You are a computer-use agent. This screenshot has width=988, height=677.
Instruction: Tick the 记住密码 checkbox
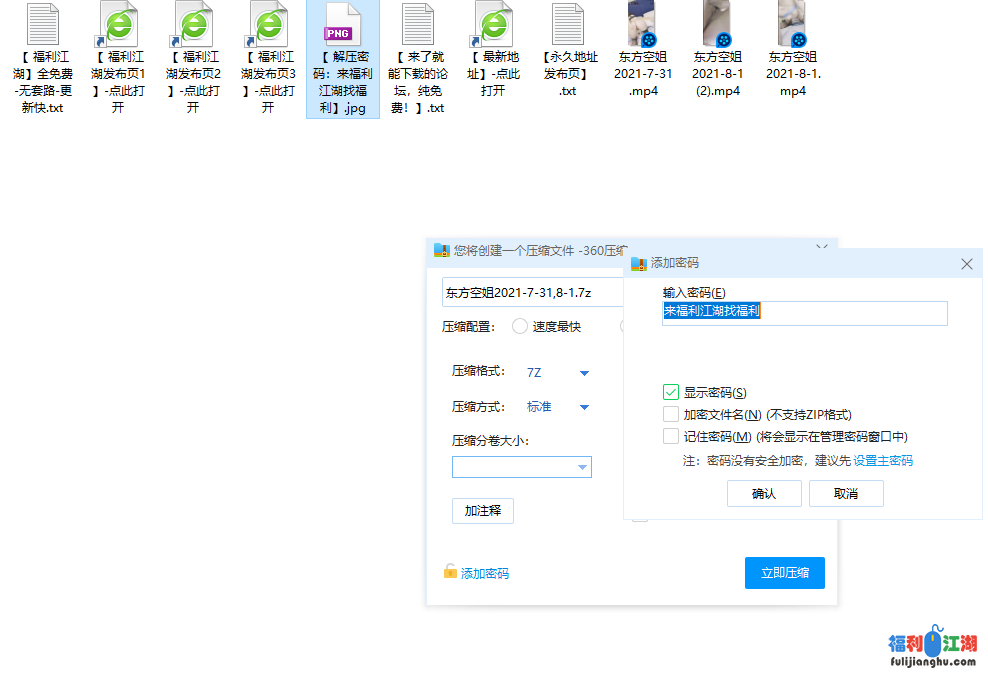(x=671, y=436)
